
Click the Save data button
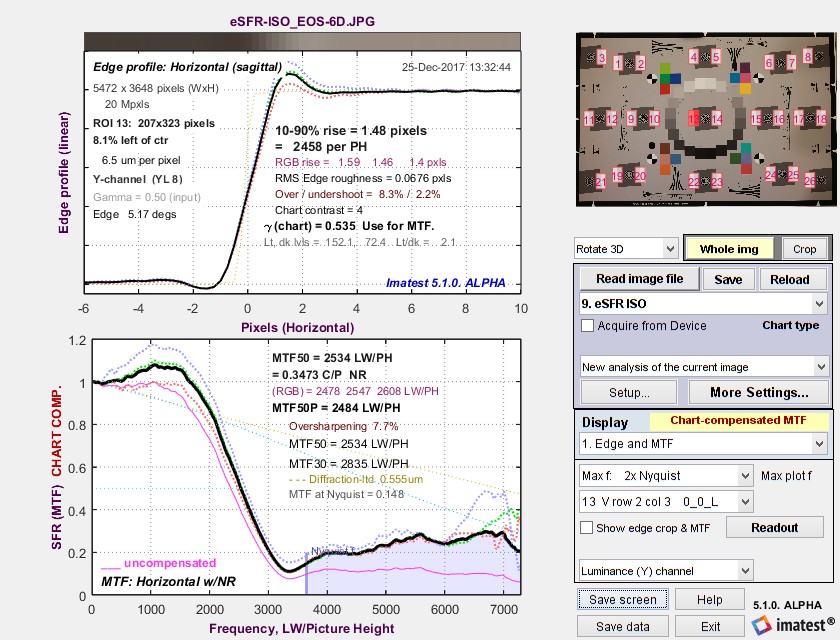coord(622,626)
